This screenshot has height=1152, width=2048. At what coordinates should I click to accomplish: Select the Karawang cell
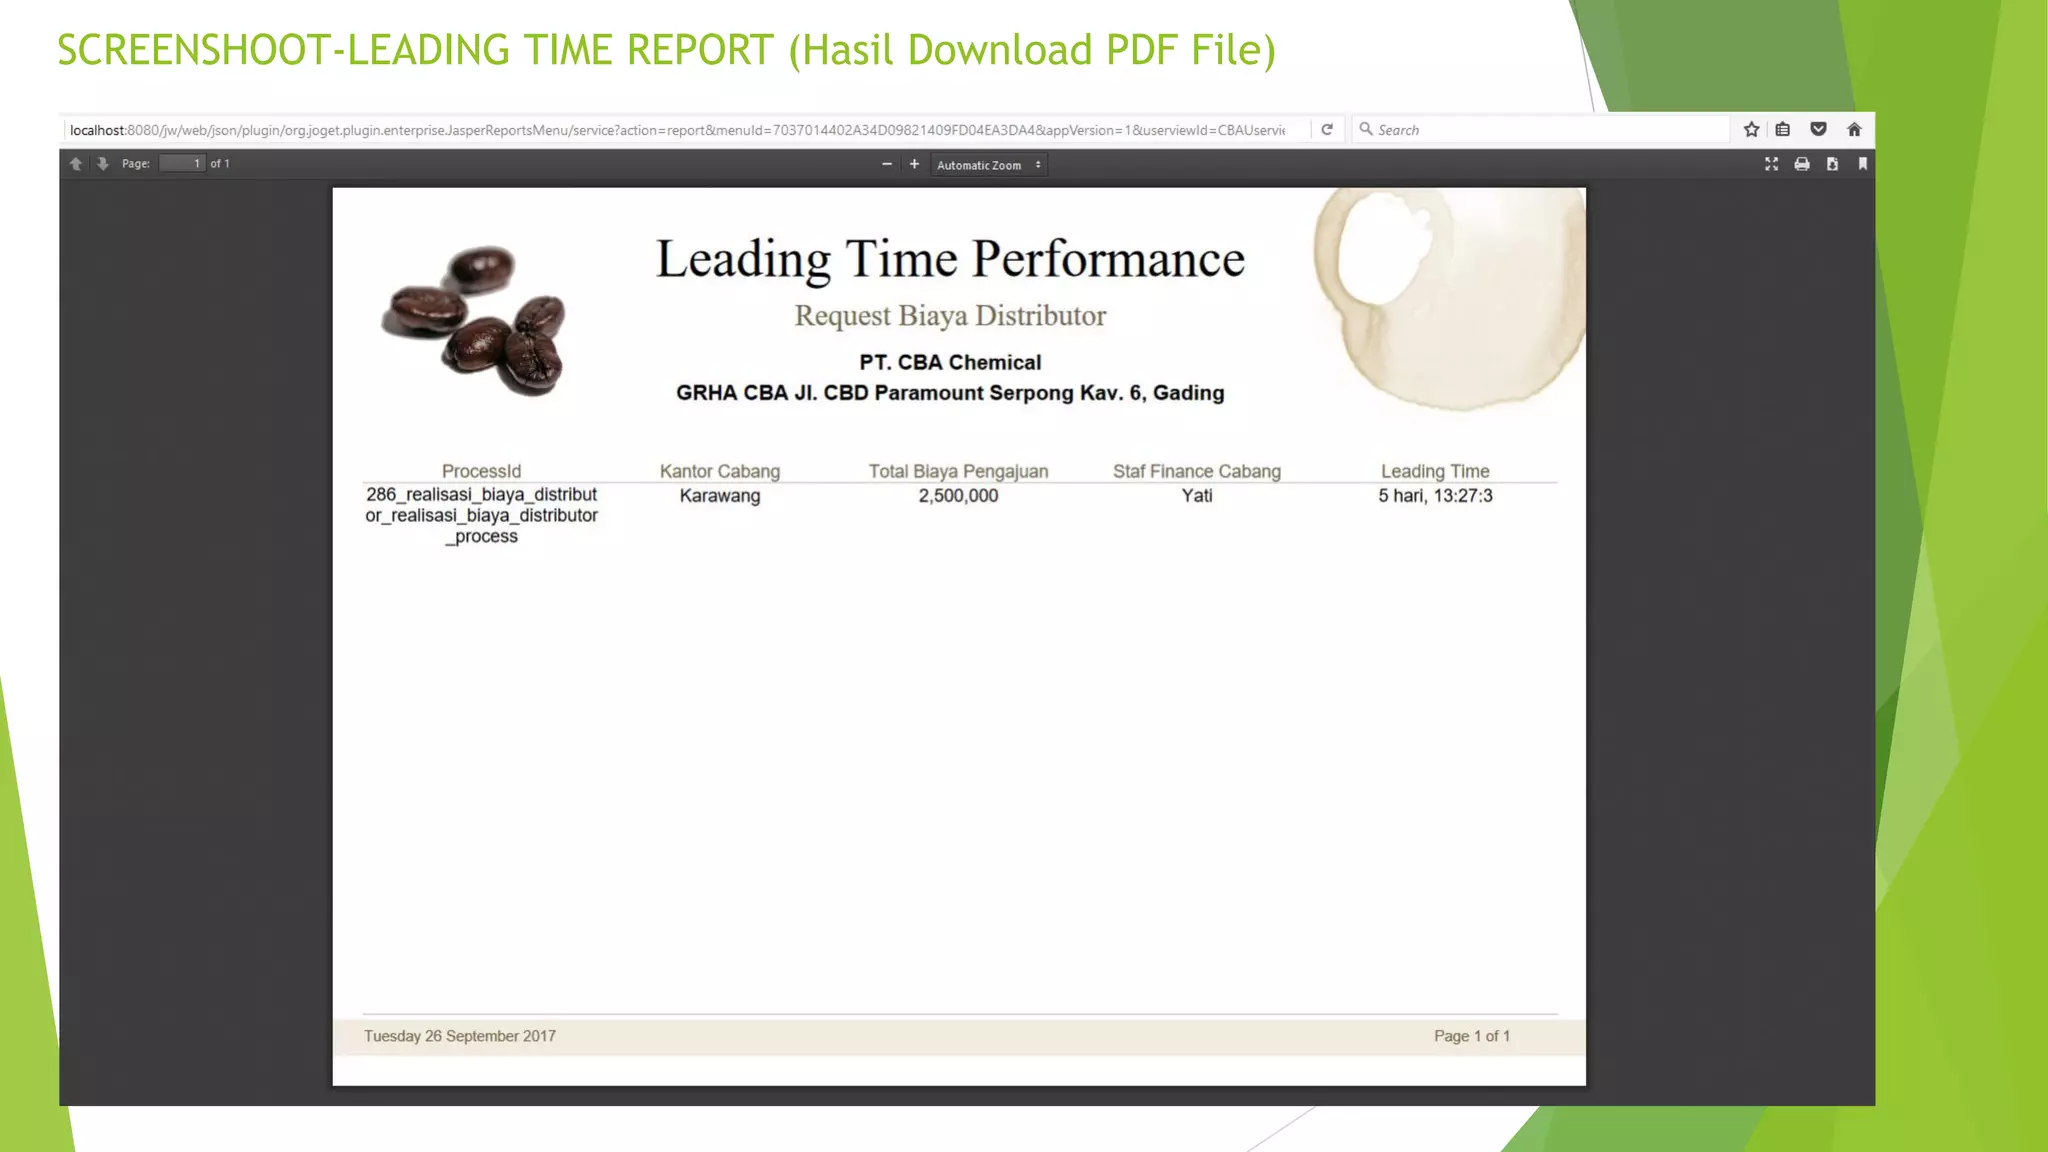point(720,496)
